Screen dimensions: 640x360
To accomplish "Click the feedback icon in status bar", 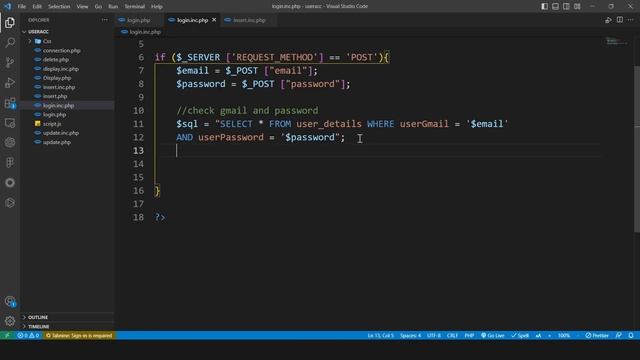I will (x=619, y=336).
